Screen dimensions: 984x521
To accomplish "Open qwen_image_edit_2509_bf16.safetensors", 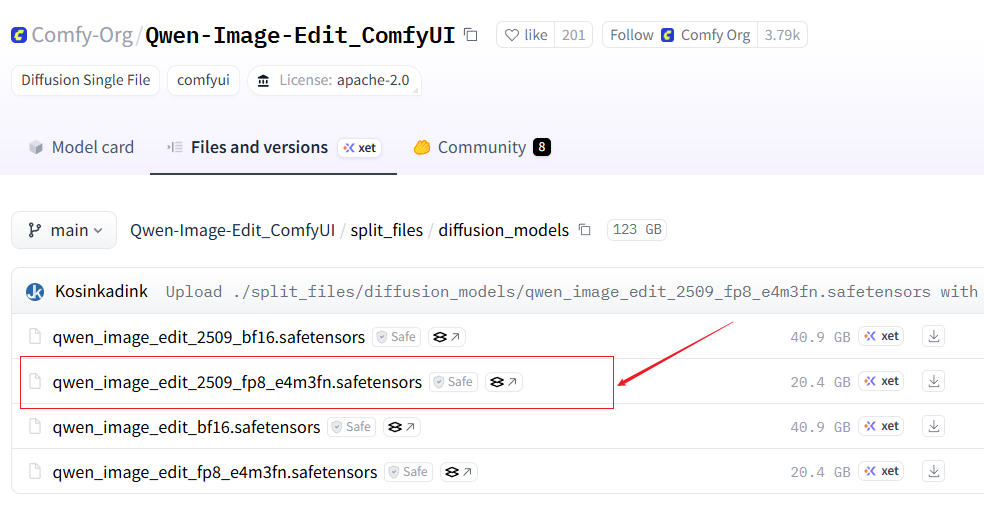I will [x=208, y=337].
